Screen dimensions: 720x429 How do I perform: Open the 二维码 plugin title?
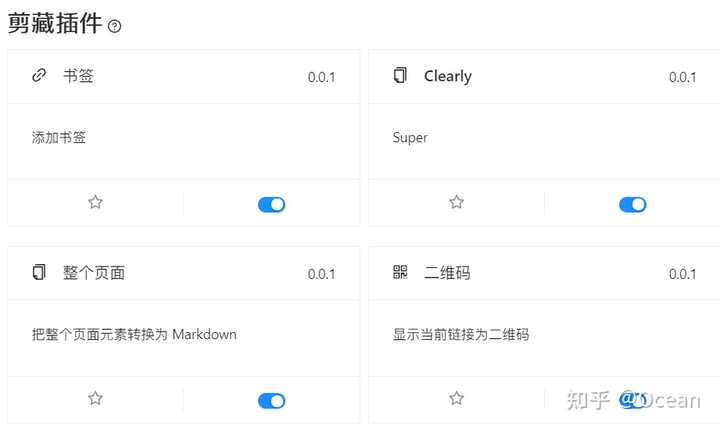(x=447, y=273)
